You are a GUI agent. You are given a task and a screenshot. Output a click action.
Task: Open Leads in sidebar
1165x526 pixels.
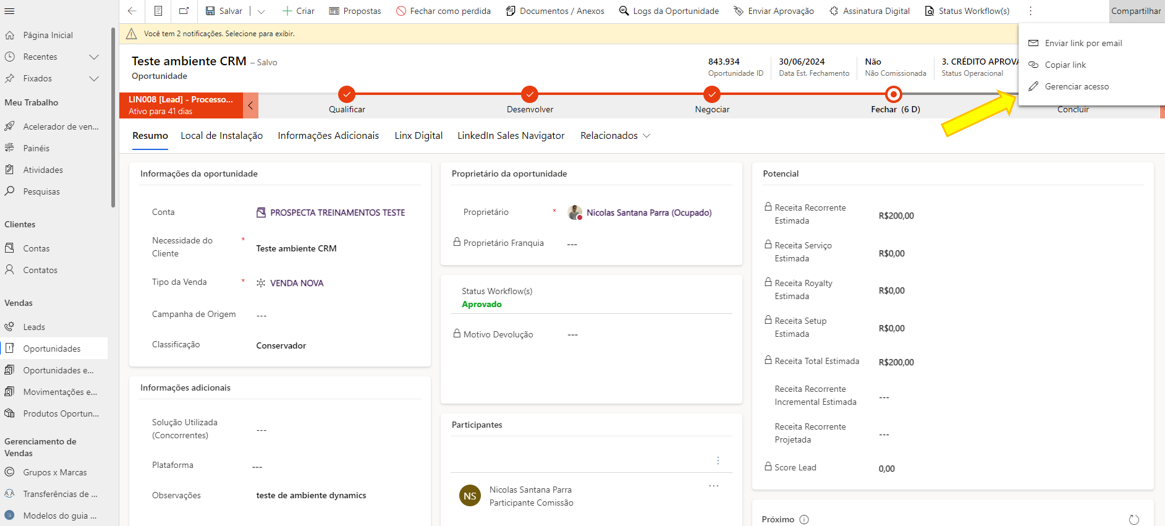tap(34, 326)
